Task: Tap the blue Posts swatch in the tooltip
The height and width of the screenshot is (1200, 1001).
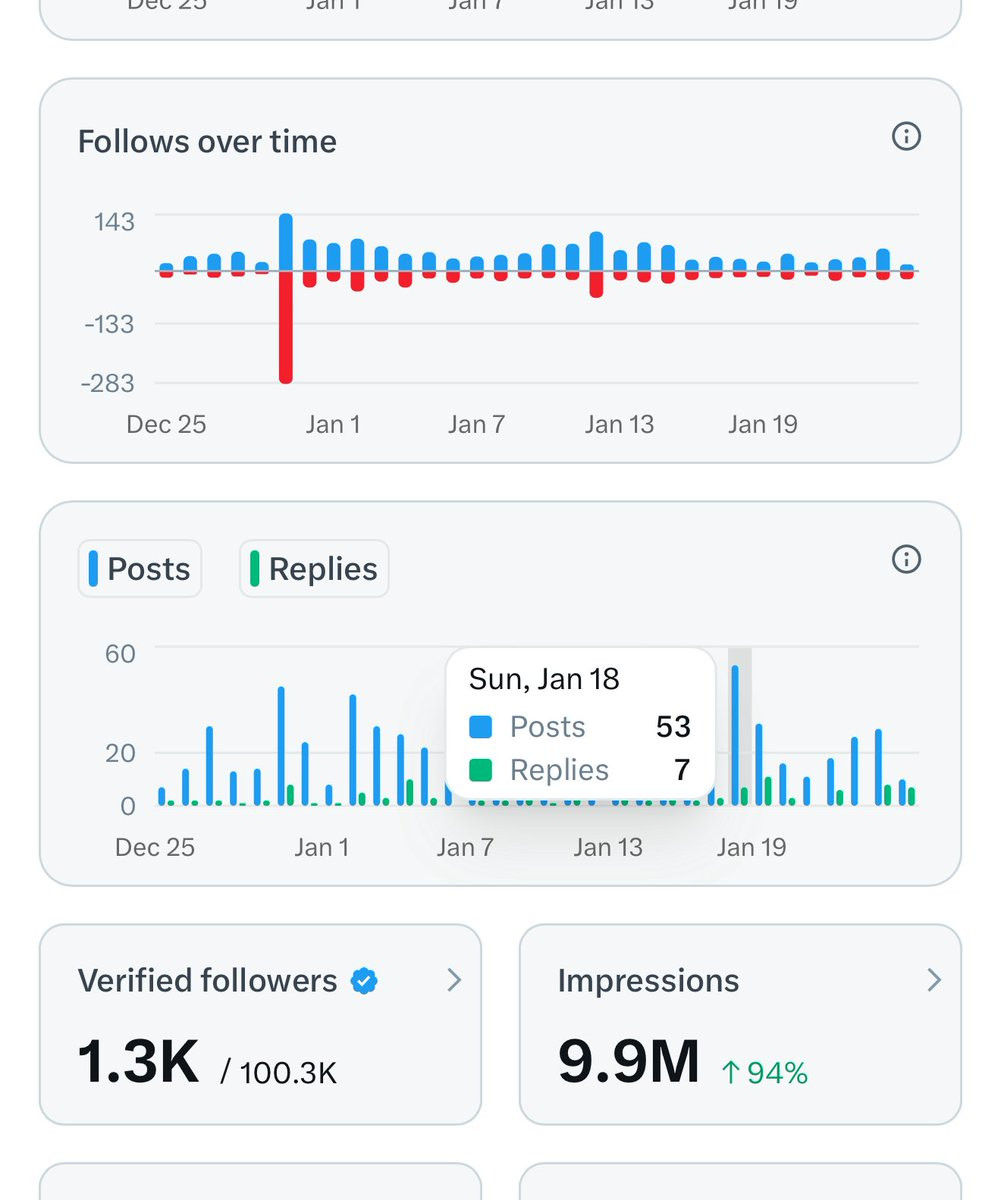Action: [x=480, y=727]
